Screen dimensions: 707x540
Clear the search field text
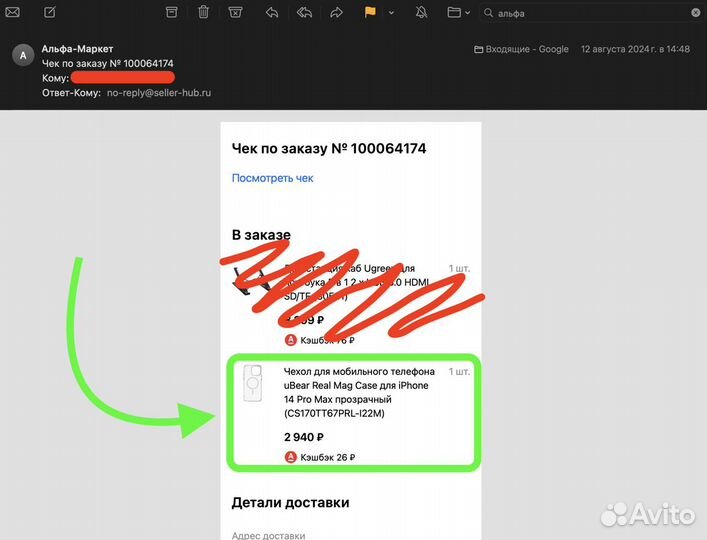point(694,13)
